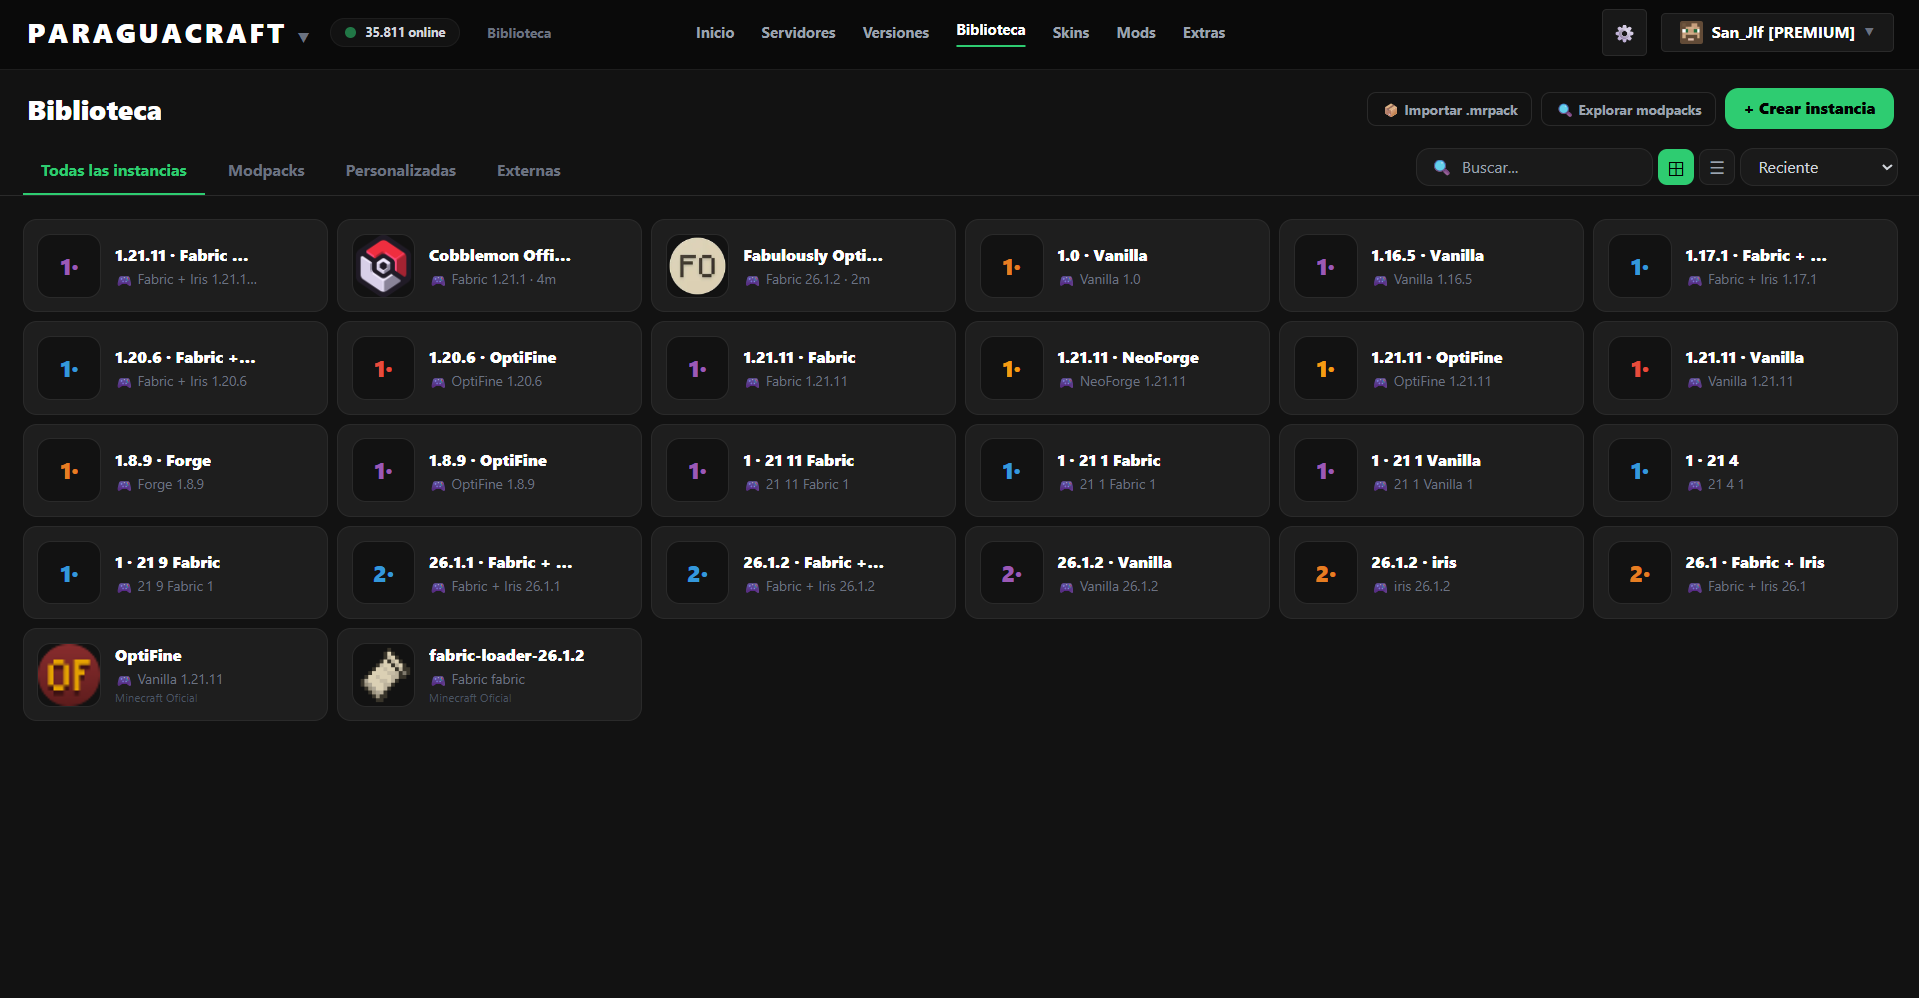The height and width of the screenshot is (998, 1919).
Task: Open the Servidores navigation item
Action: pos(798,33)
